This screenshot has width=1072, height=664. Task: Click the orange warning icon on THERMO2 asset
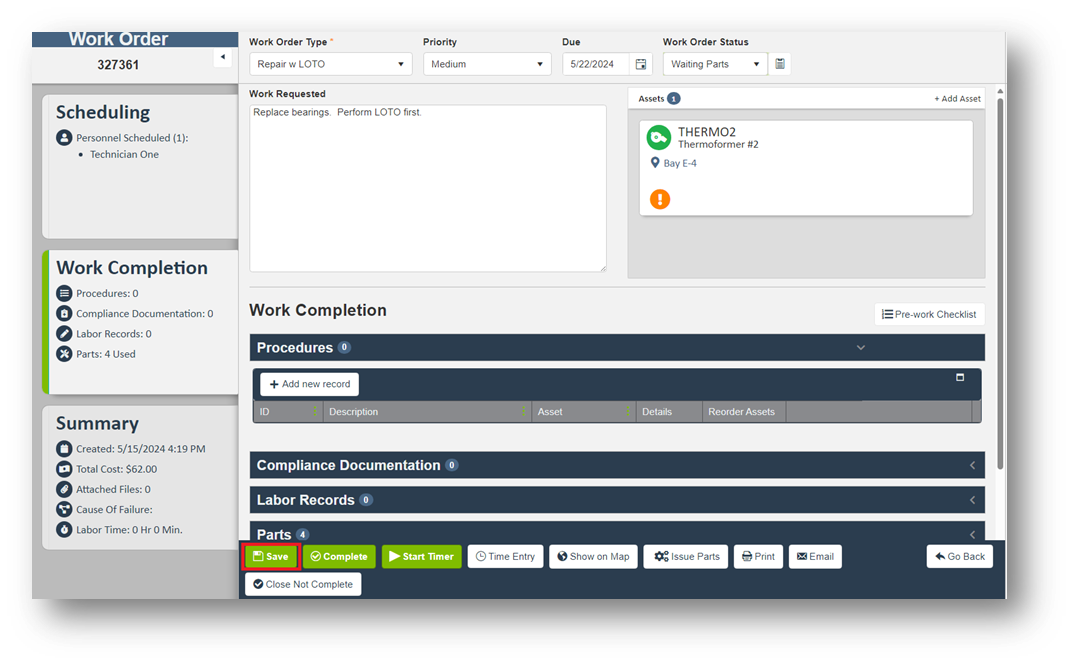(659, 199)
